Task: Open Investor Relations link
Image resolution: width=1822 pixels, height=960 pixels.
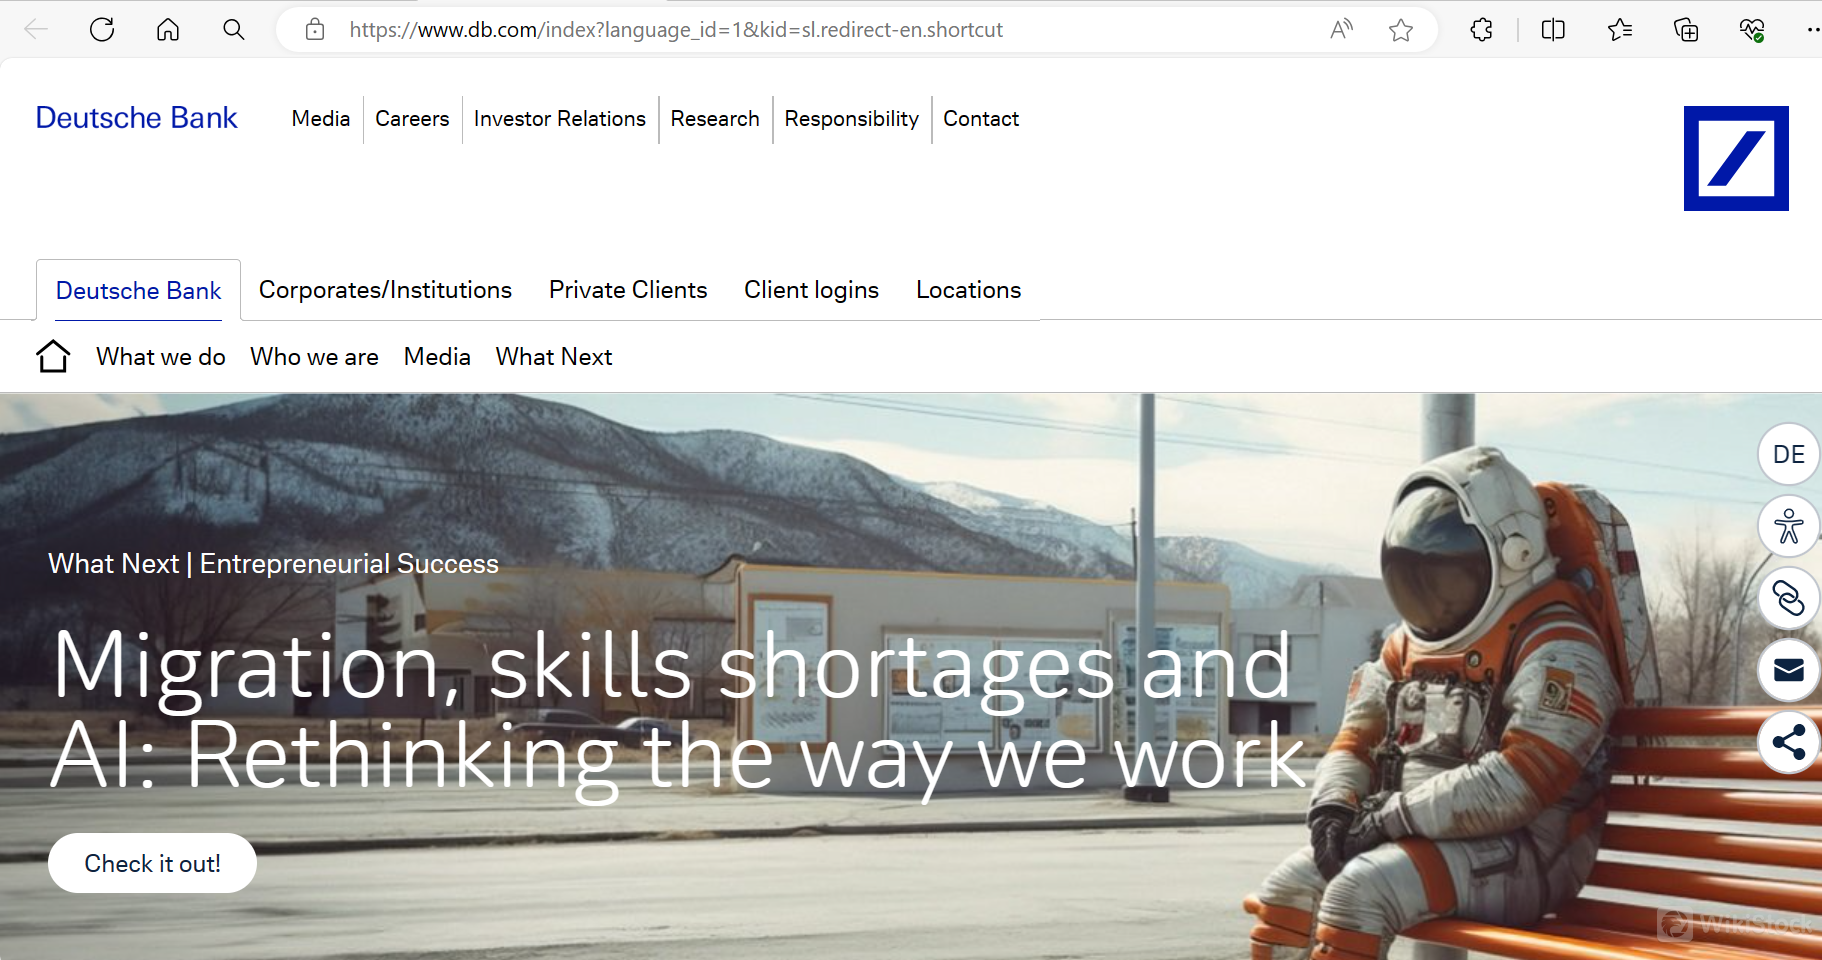Action: click(560, 119)
